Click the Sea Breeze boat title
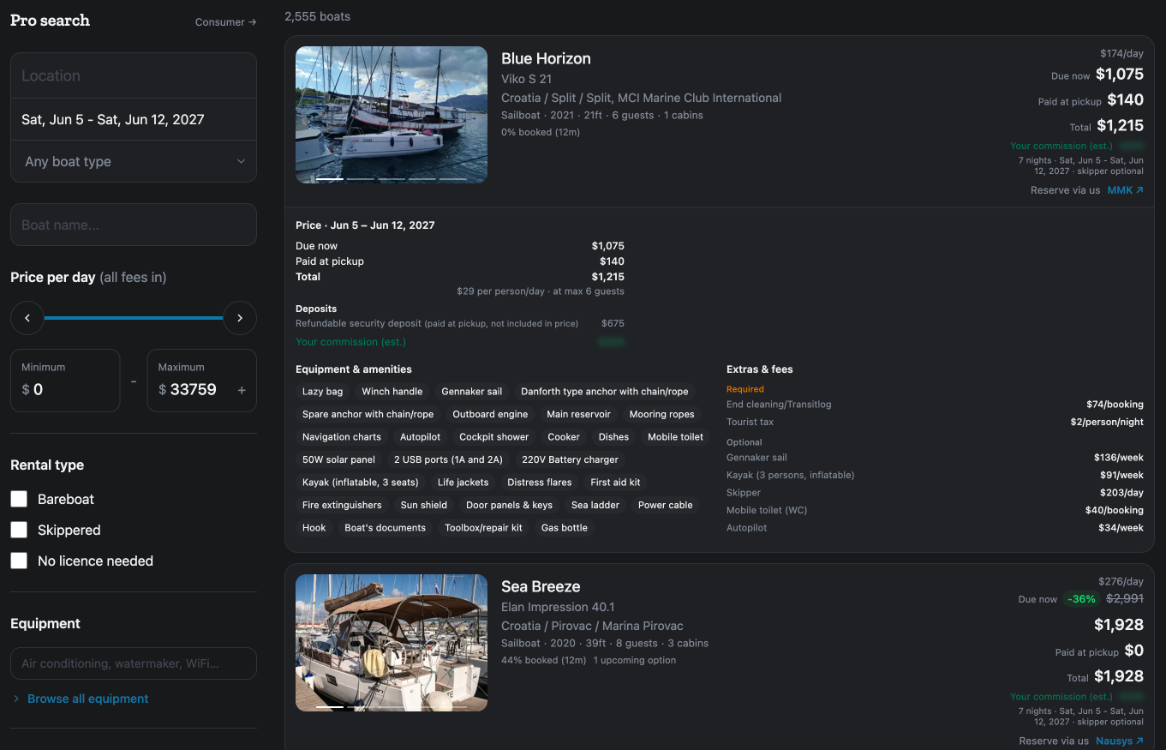Viewport: 1166px width, 750px height. click(541, 586)
